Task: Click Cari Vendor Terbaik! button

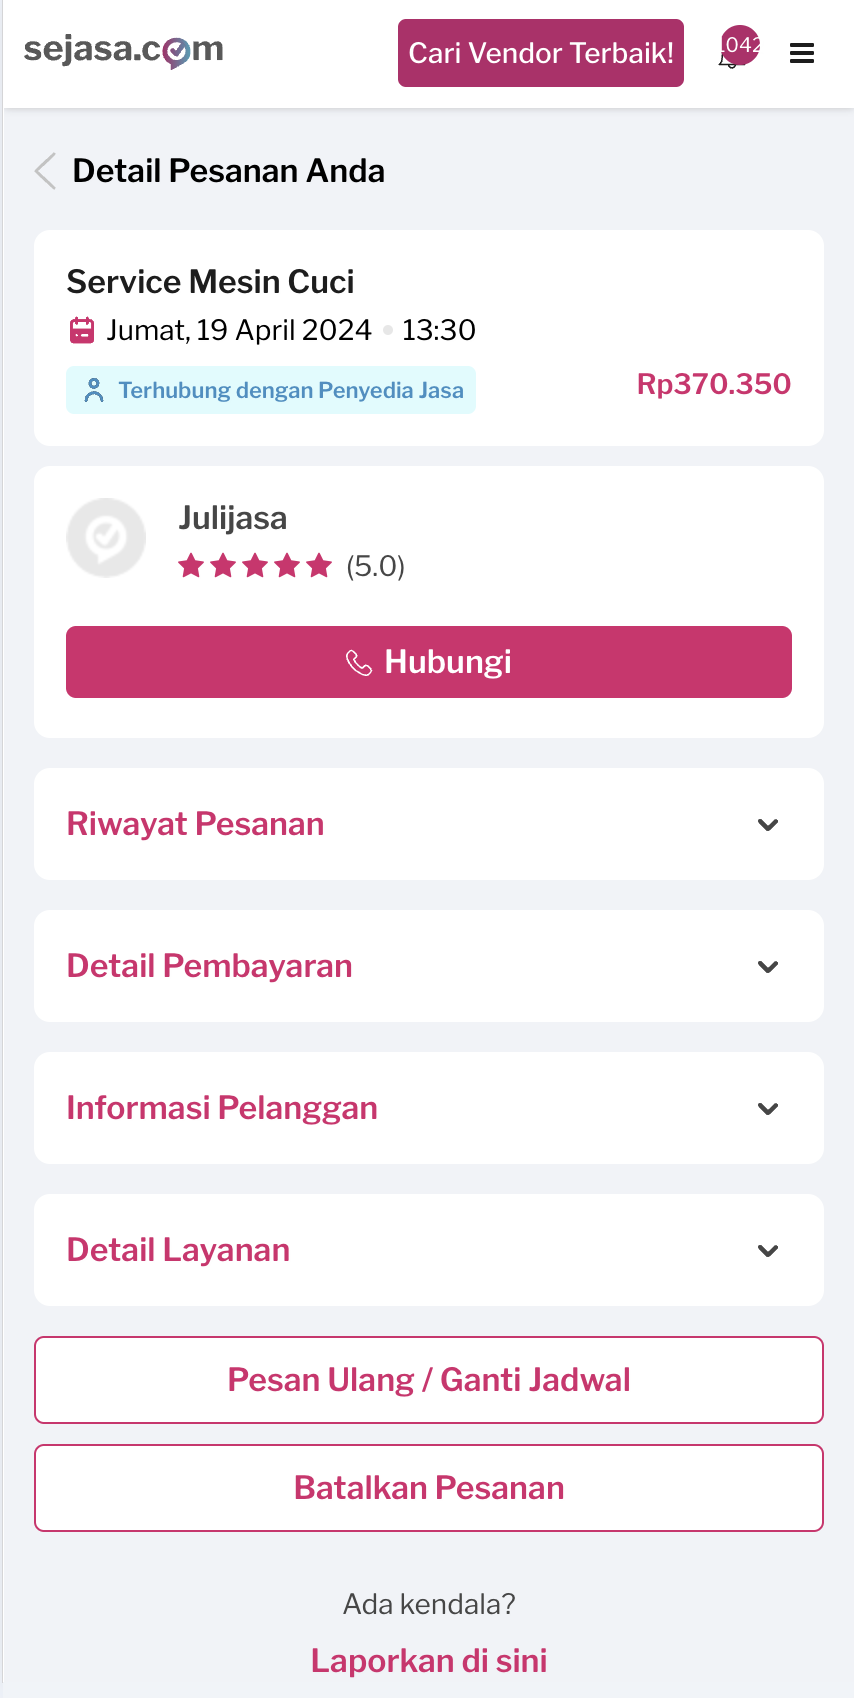Action: (541, 53)
